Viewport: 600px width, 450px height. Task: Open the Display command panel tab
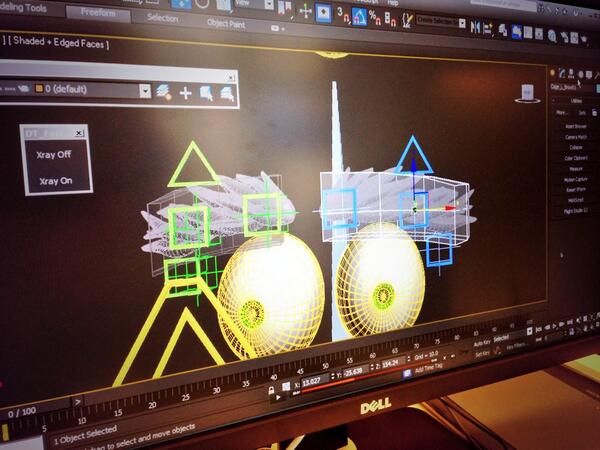(589, 75)
